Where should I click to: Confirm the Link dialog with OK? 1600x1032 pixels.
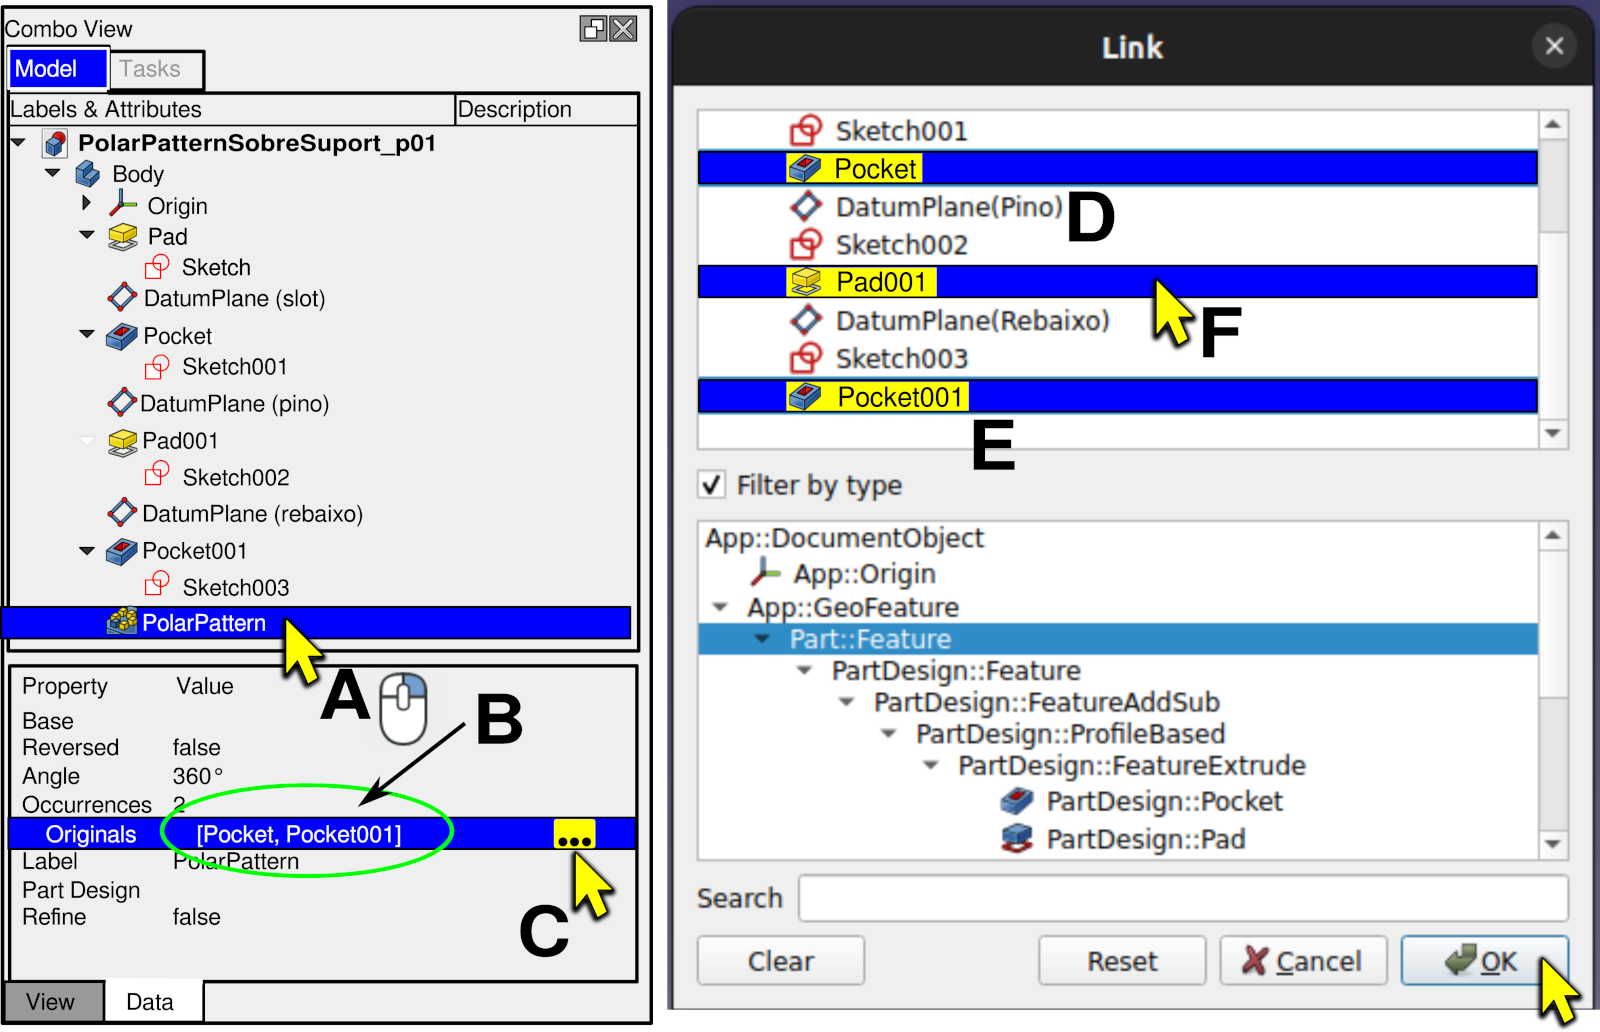tap(1484, 961)
